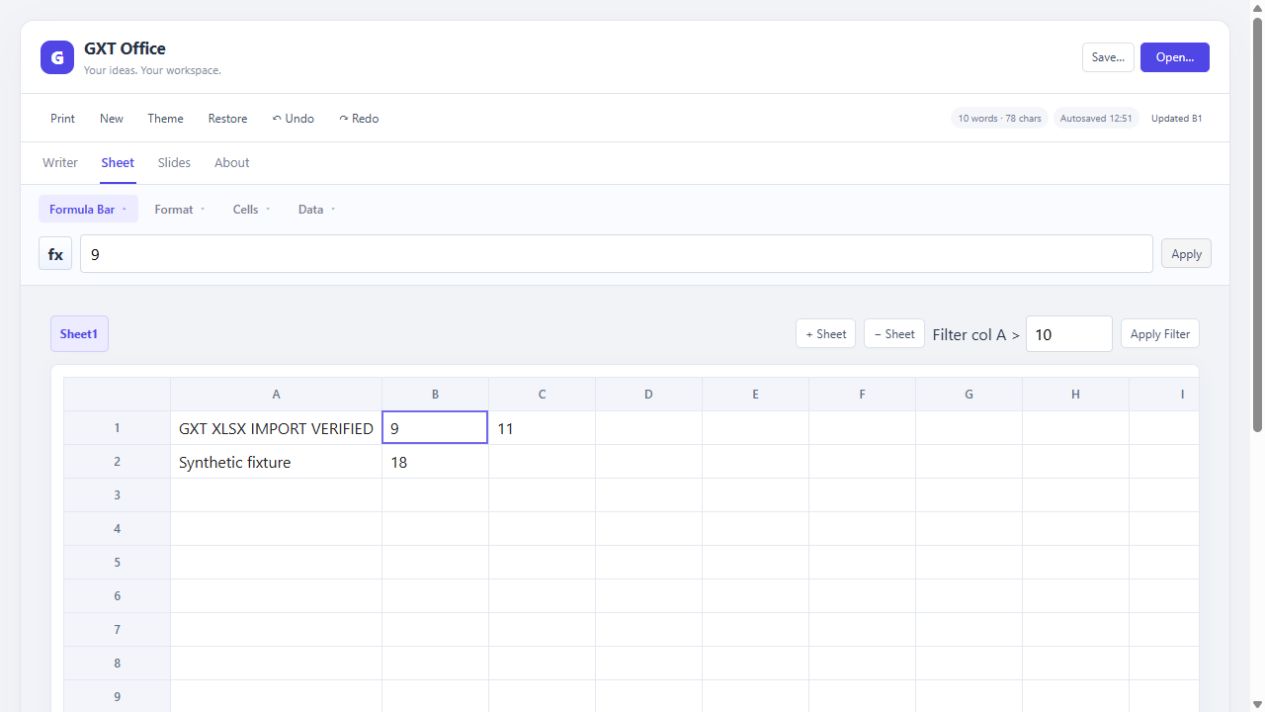Viewport: 1265px width, 712px height.
Task: Click column header A
Action: coord(276,394)
